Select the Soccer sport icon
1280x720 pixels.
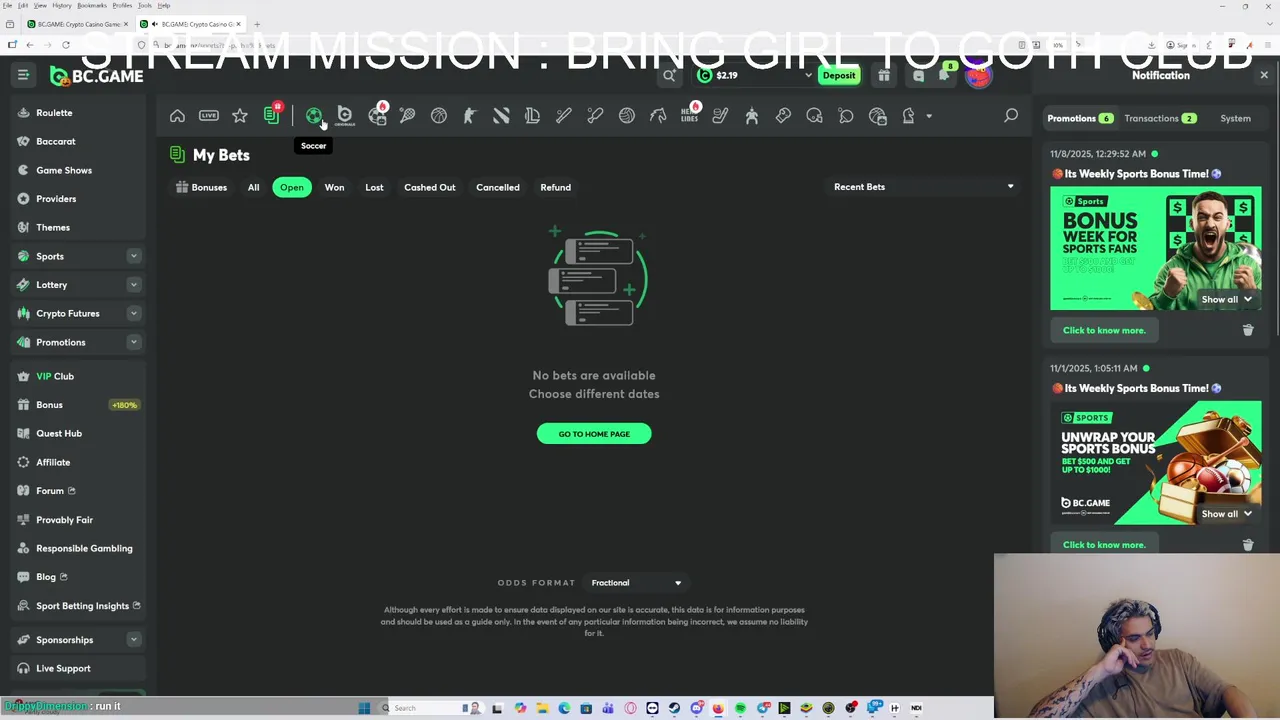tap(314, 116)
